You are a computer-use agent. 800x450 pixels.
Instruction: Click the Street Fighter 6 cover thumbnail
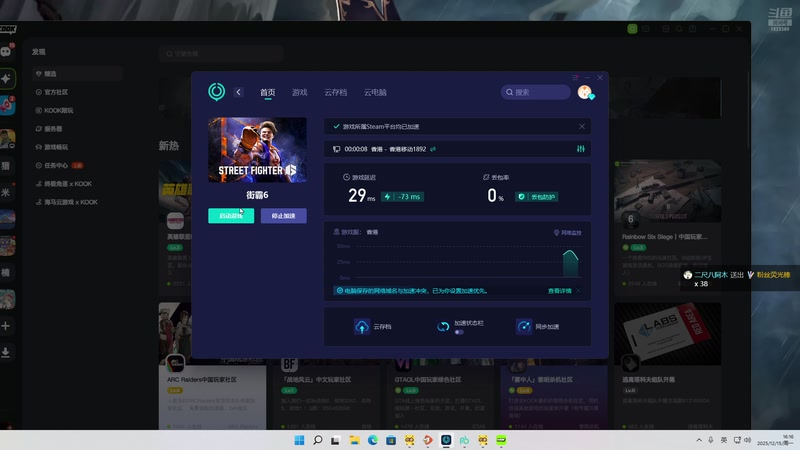(x=257, y=149)
